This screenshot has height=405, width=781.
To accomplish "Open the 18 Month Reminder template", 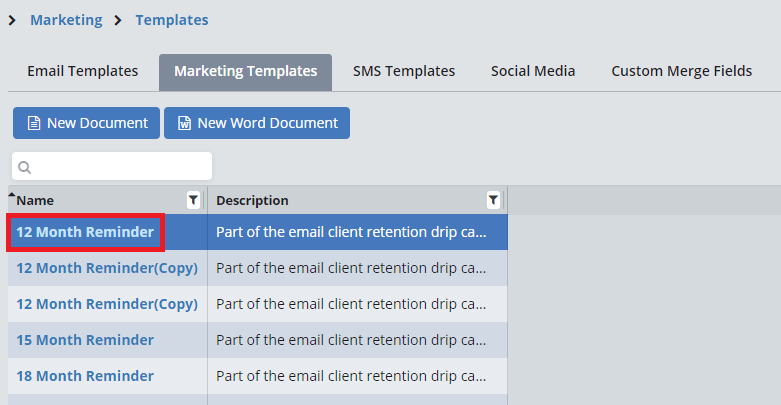I will pyautogui.click(x=85, y=376).
